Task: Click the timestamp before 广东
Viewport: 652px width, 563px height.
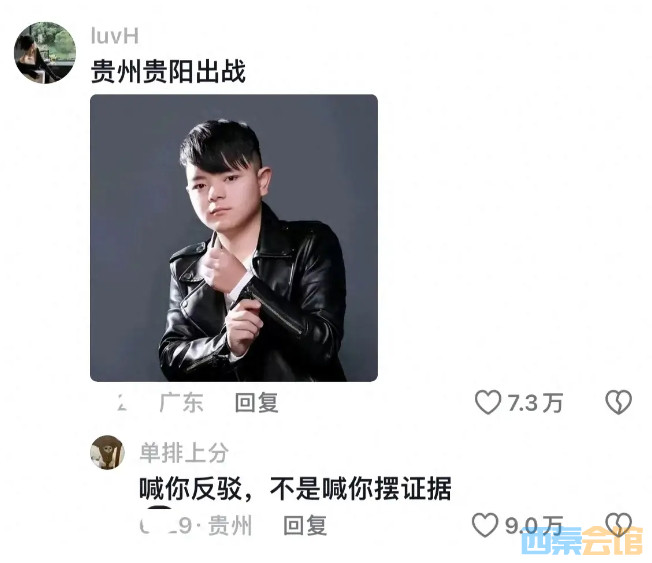Action: click(121, 402)
